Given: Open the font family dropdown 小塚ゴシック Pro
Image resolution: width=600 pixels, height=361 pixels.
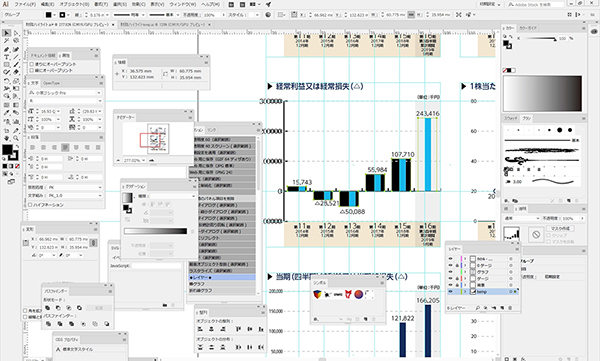Looking at the screenshot, I should coord(65,93).
